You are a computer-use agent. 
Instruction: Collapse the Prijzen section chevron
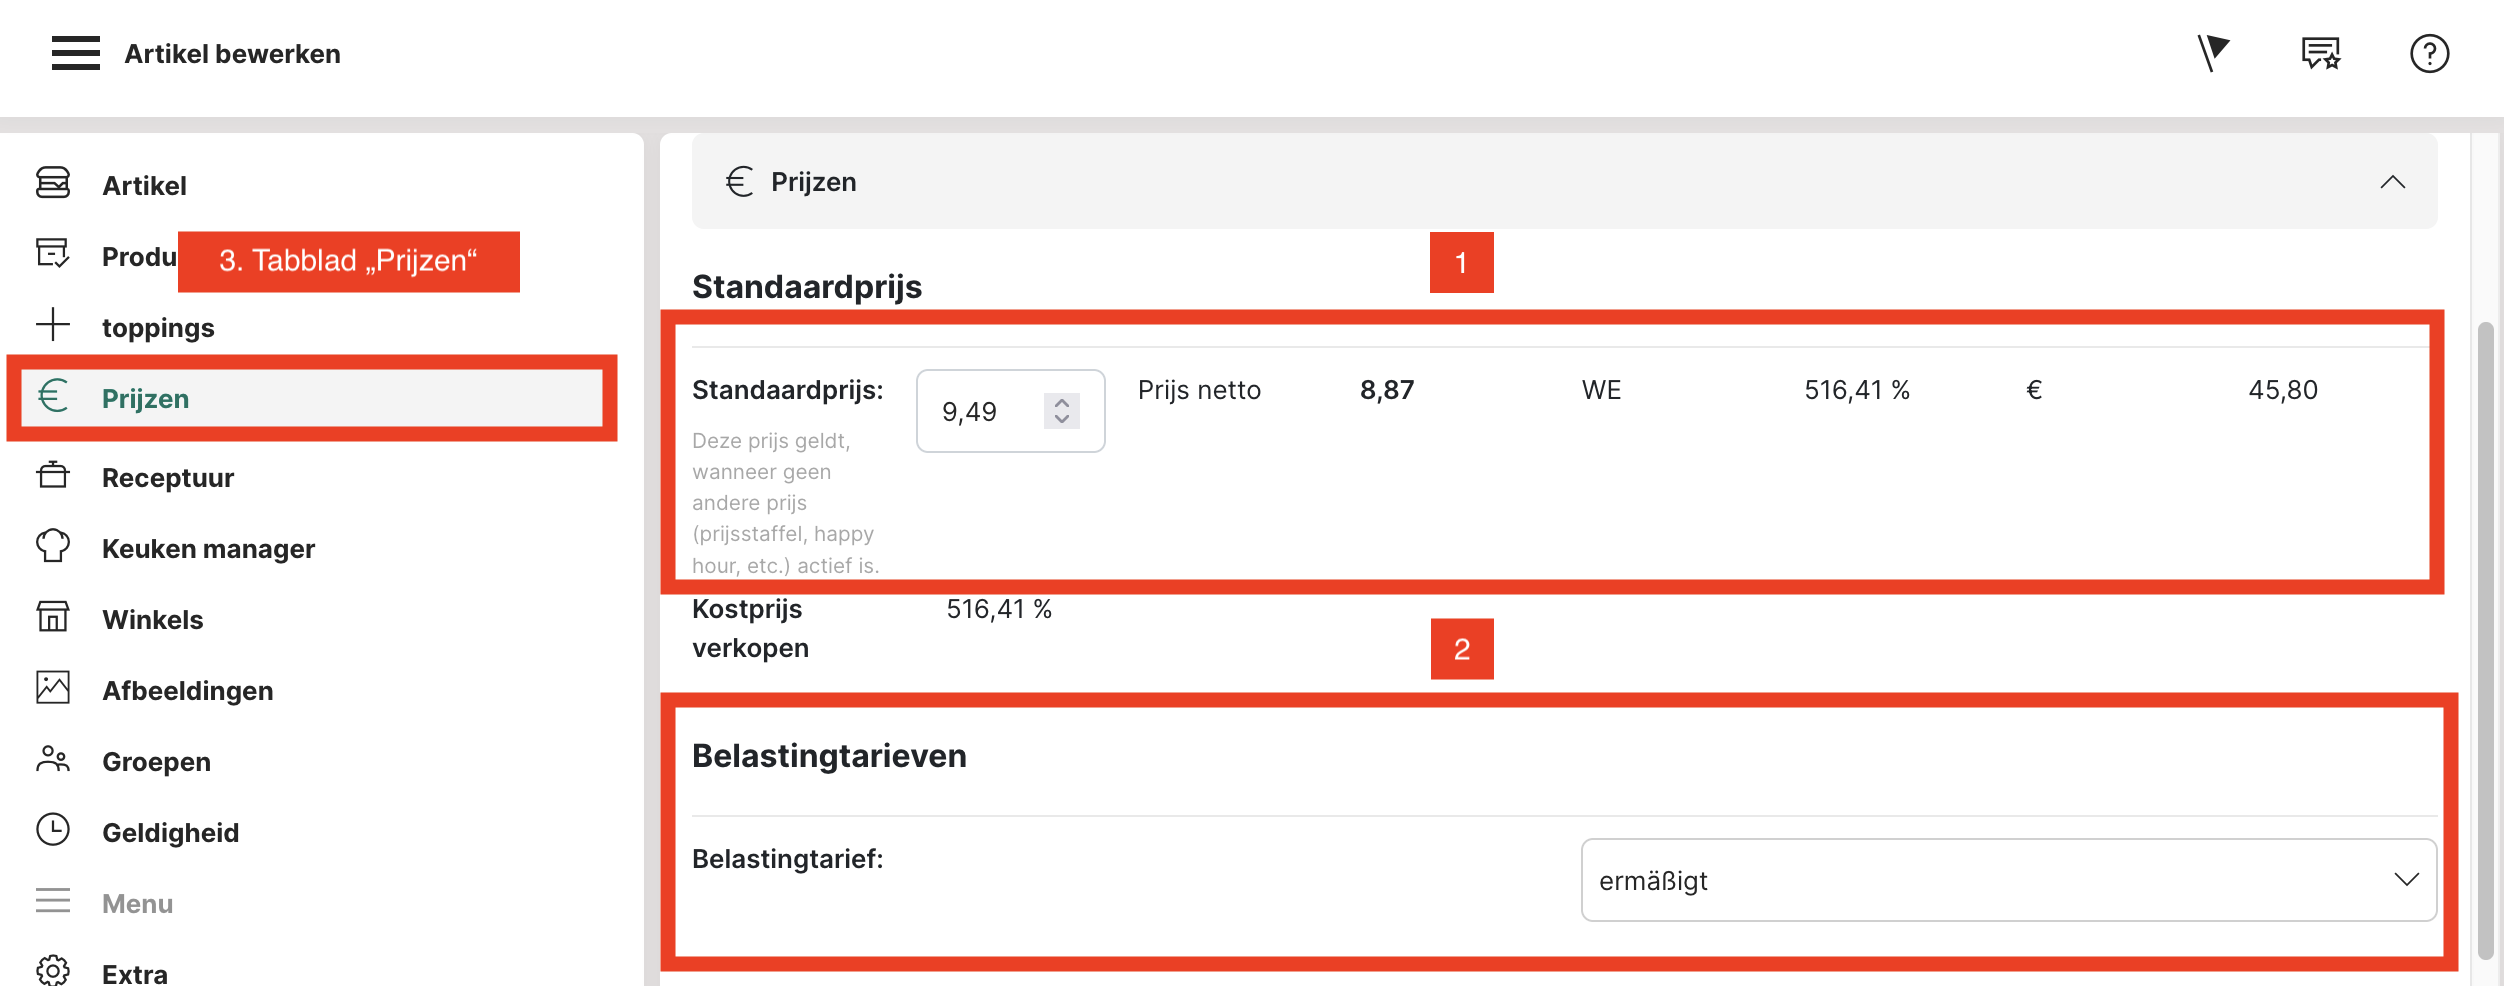tap(2392, 182)
